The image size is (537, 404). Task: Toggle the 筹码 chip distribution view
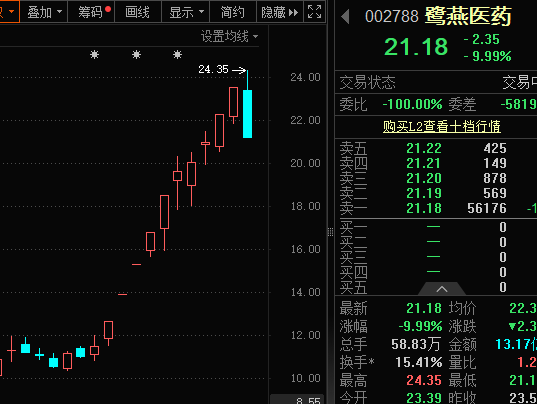91,12
